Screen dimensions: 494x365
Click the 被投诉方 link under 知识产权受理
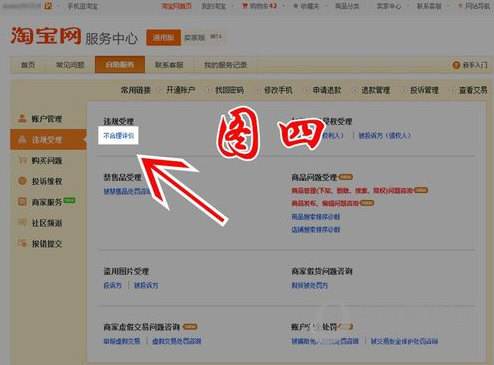pos(385,135)
